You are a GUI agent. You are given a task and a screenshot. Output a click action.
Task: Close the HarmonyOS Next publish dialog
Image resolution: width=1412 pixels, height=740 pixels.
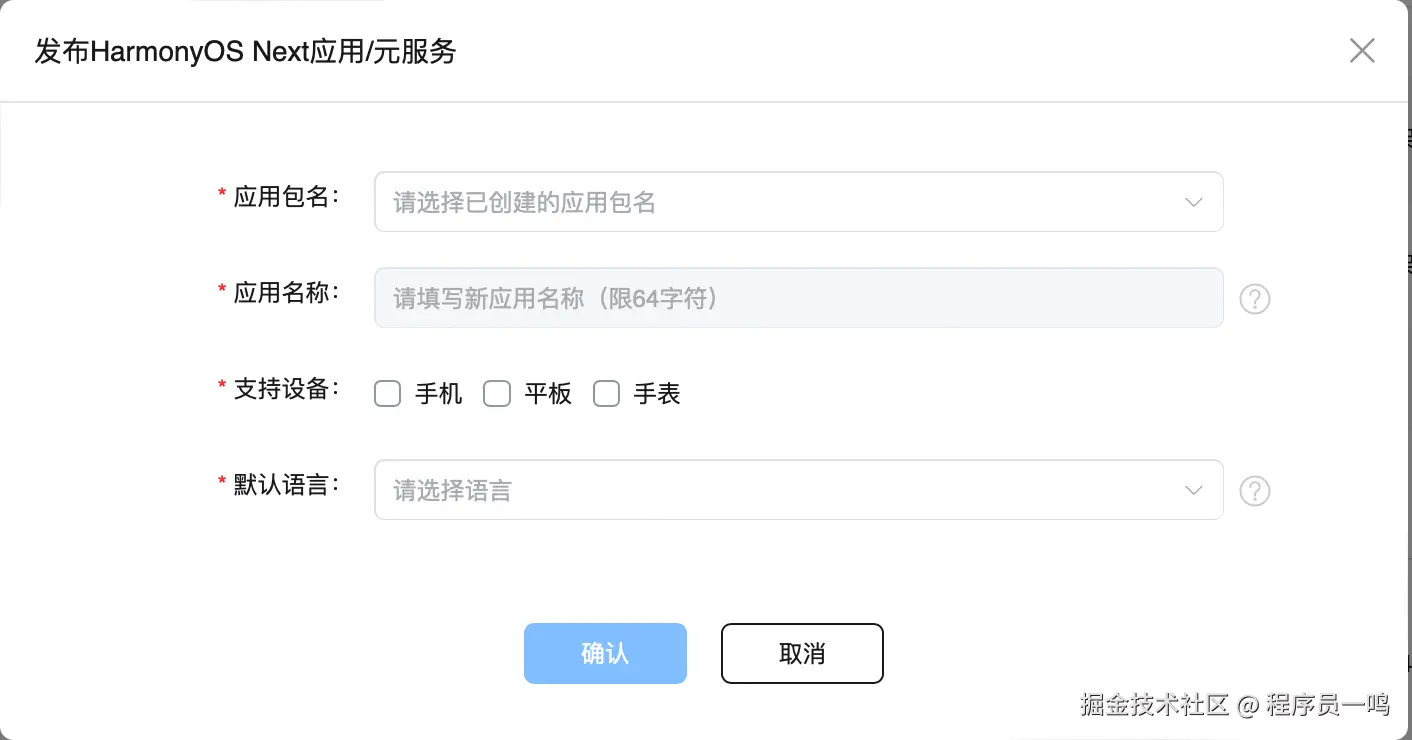(1362, 51)
